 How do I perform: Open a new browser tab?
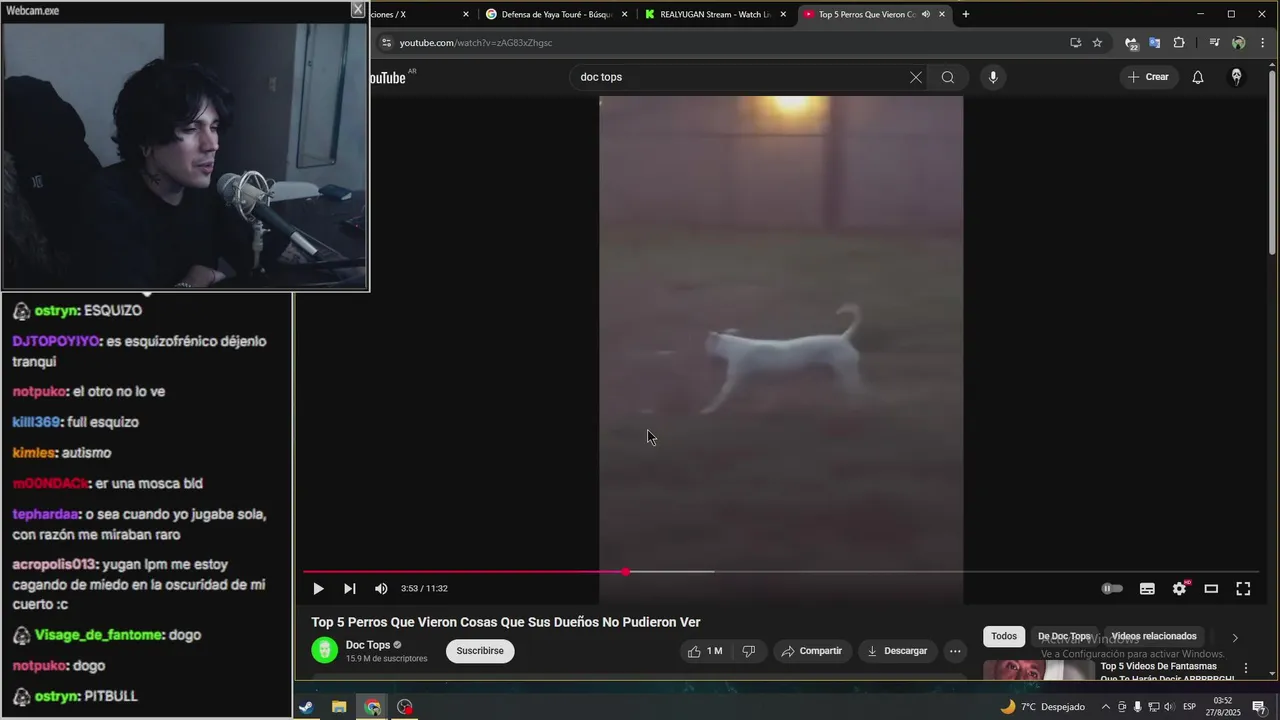pos(965,14)
